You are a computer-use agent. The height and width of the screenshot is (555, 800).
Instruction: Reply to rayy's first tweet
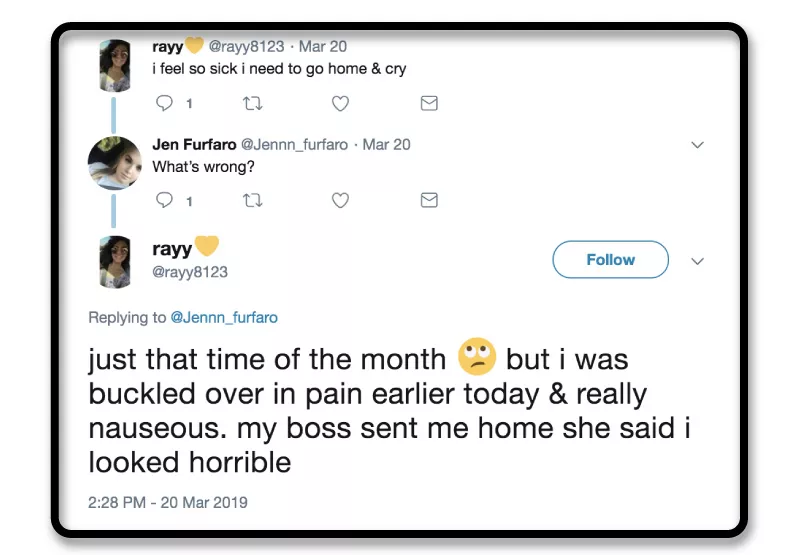166,103
